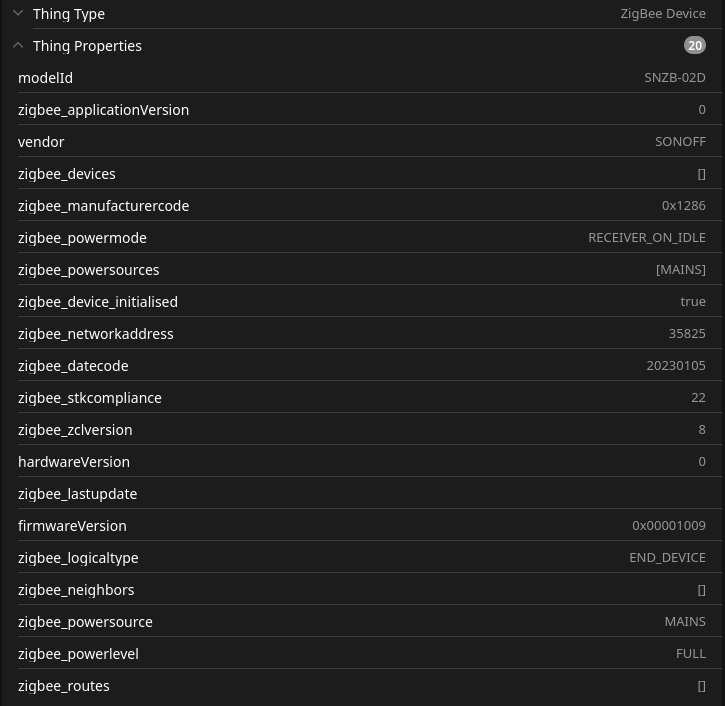
Task: Click the SNZB-02D model value
Action: point(674,78)
